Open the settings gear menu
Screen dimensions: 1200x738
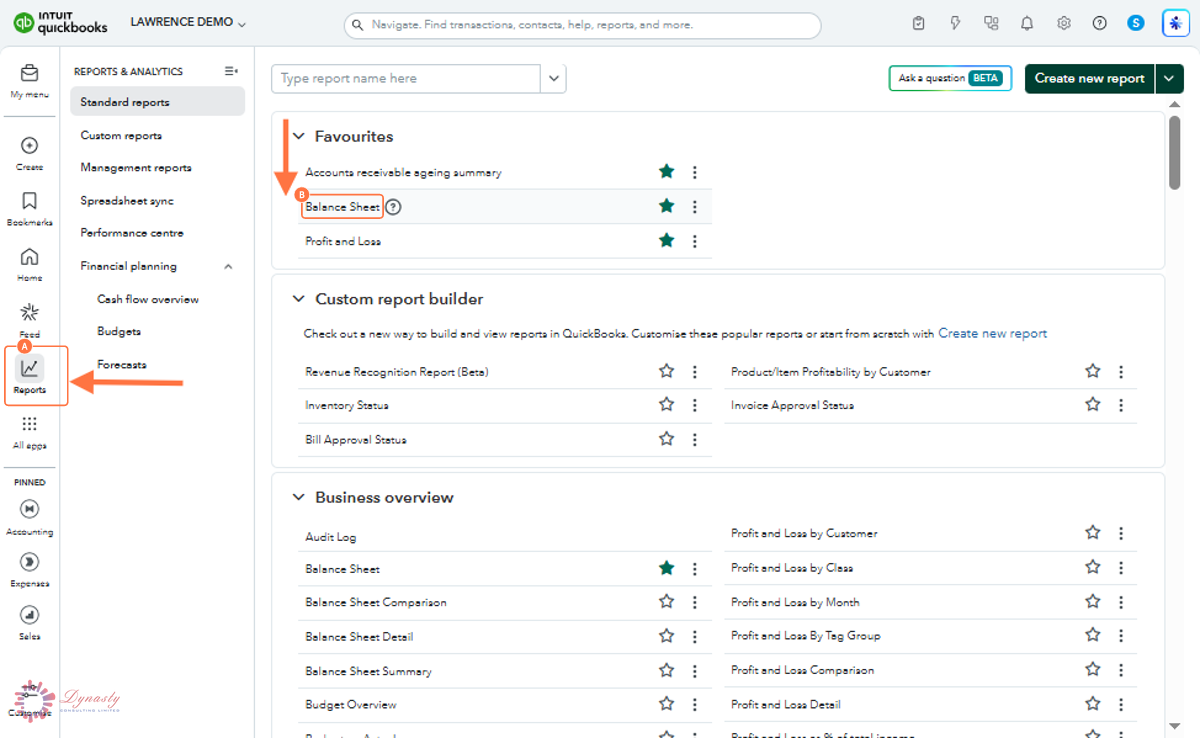[1064, 23]
